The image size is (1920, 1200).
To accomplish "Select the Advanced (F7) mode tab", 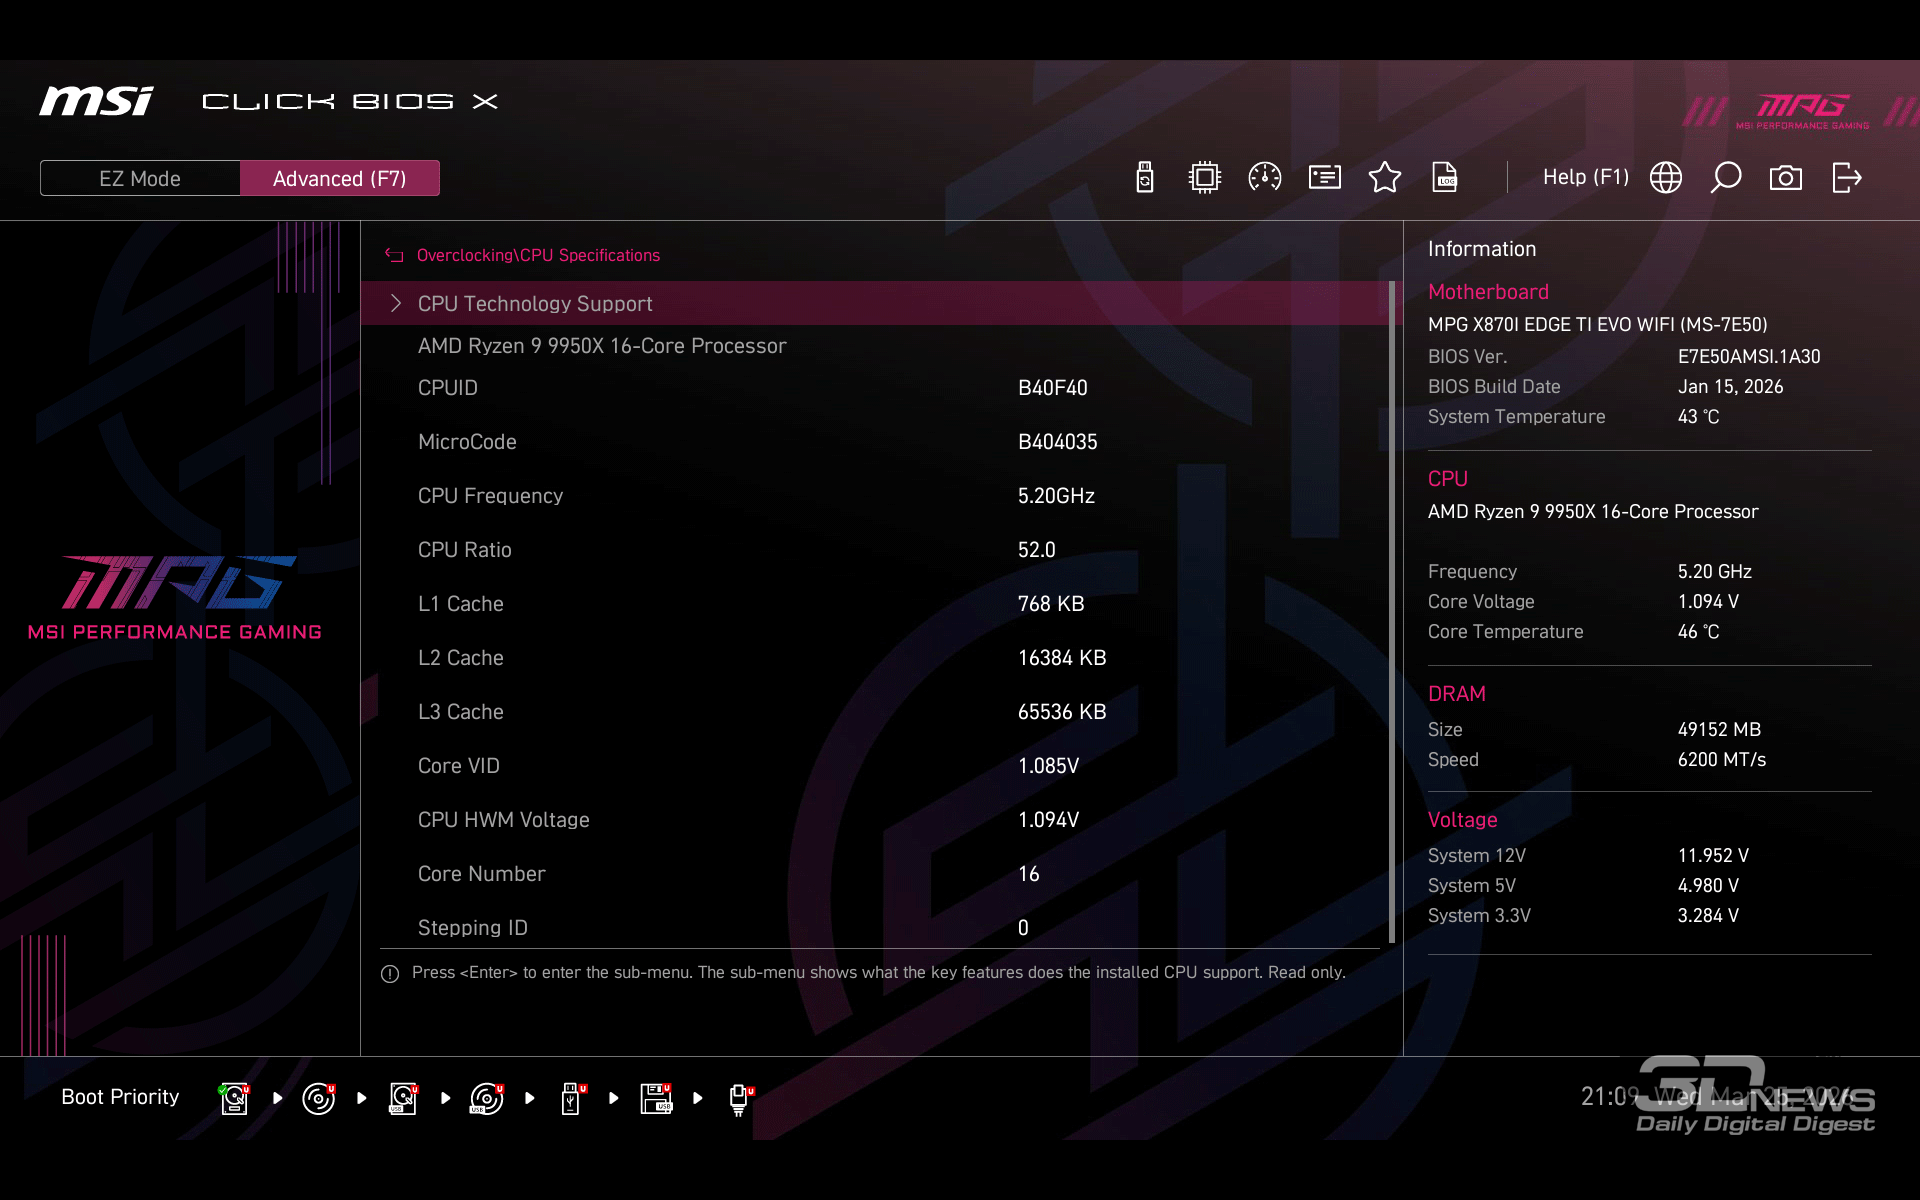I will tap(339, 178).
